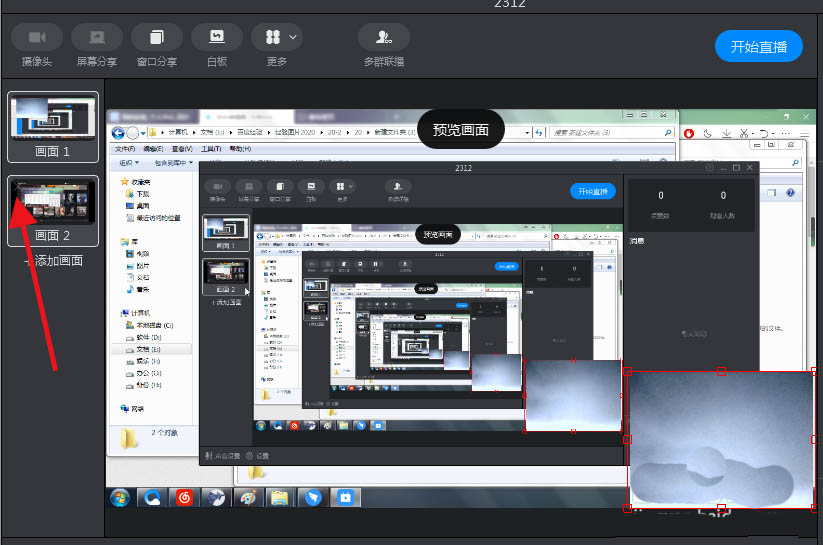Click the overlay's bottom-left red corner handle
This screenshot has width=823, height=545.
627,508
